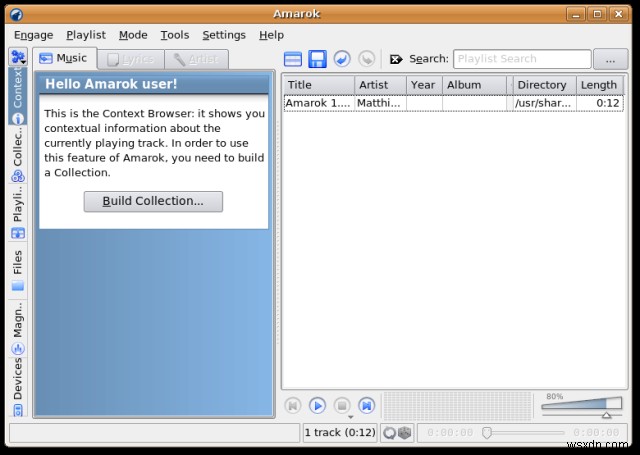Open the Playlists sidebar tab

coord(18,212)
